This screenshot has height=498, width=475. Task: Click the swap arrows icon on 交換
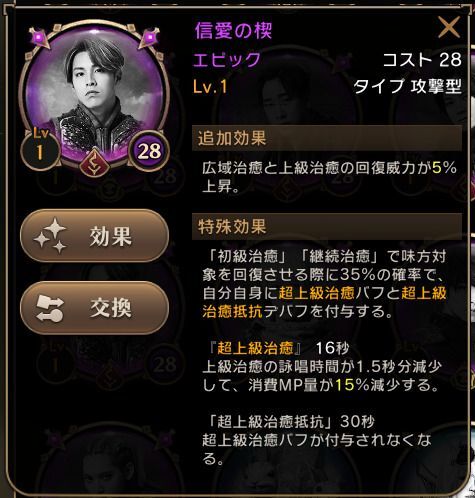50,308
